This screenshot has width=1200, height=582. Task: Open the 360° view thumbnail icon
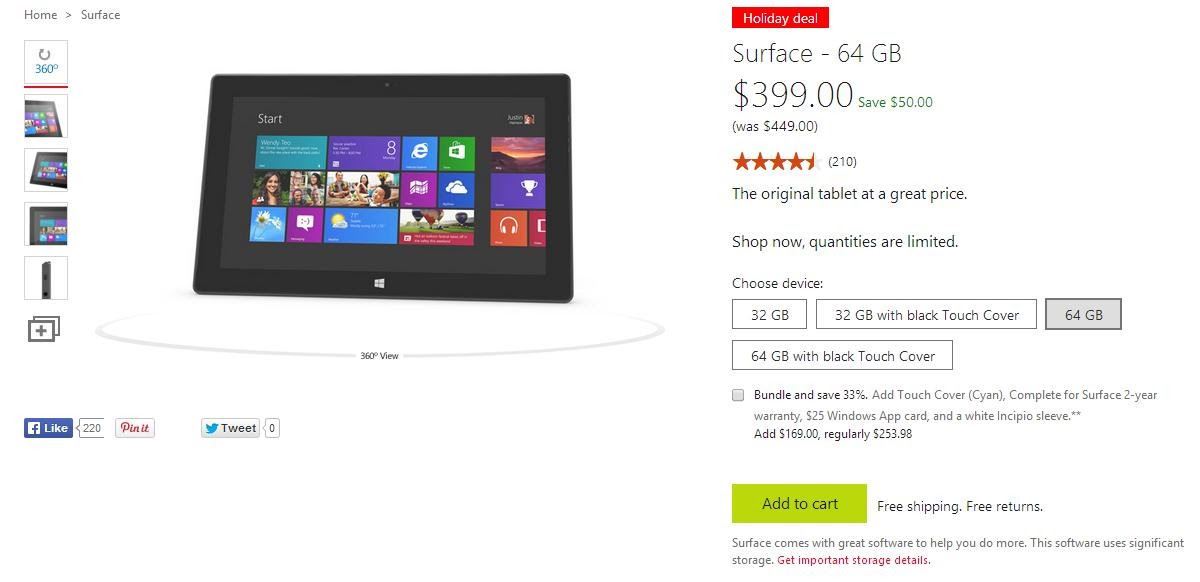tap(46, 62)
